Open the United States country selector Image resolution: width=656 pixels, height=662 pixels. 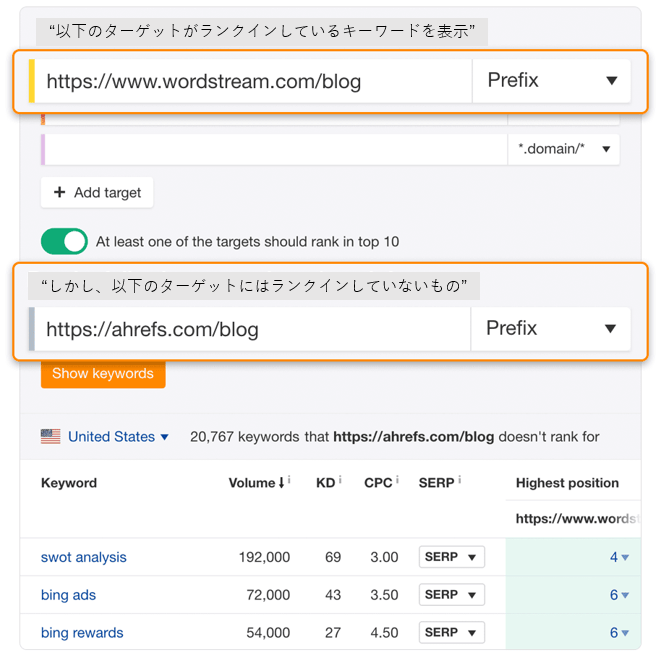pos(118,437)
